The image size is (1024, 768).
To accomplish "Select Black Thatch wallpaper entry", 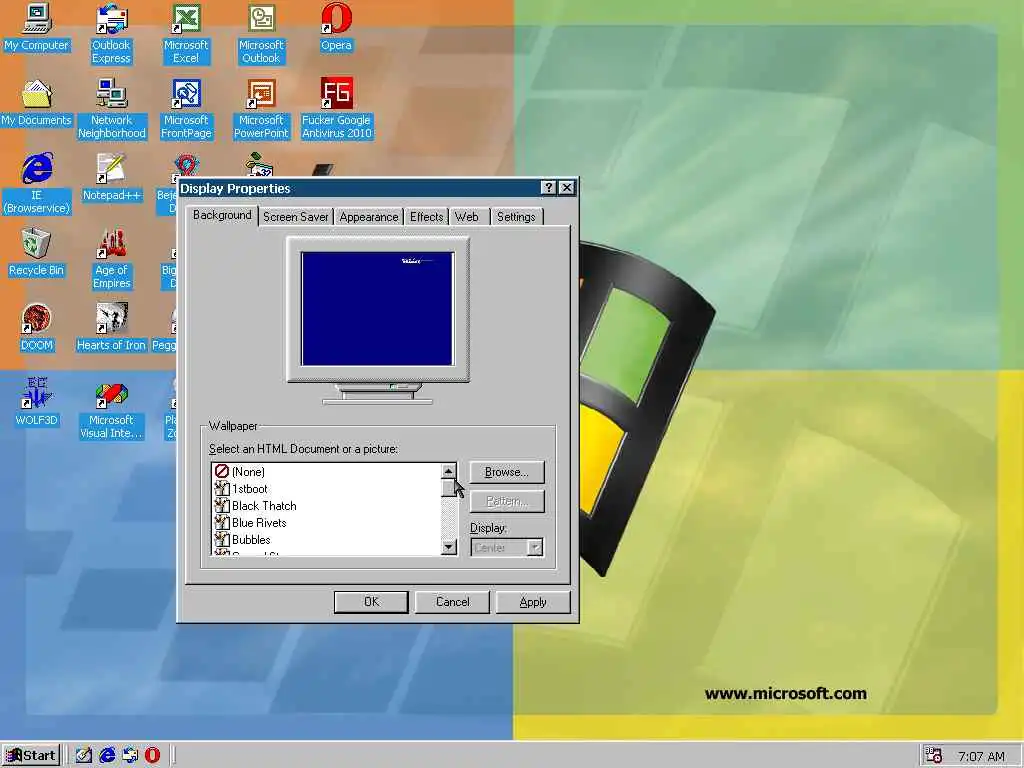I will tap(327, 505).
